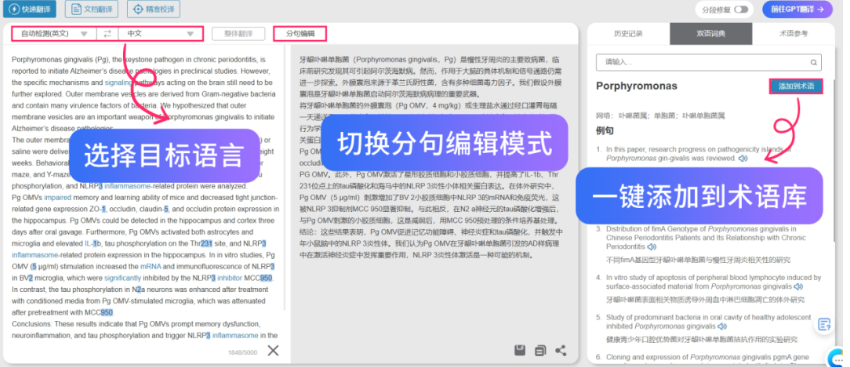Click the highlighted word 'mRNA'
The image size is (850, 367).
(x=150, y=267)
